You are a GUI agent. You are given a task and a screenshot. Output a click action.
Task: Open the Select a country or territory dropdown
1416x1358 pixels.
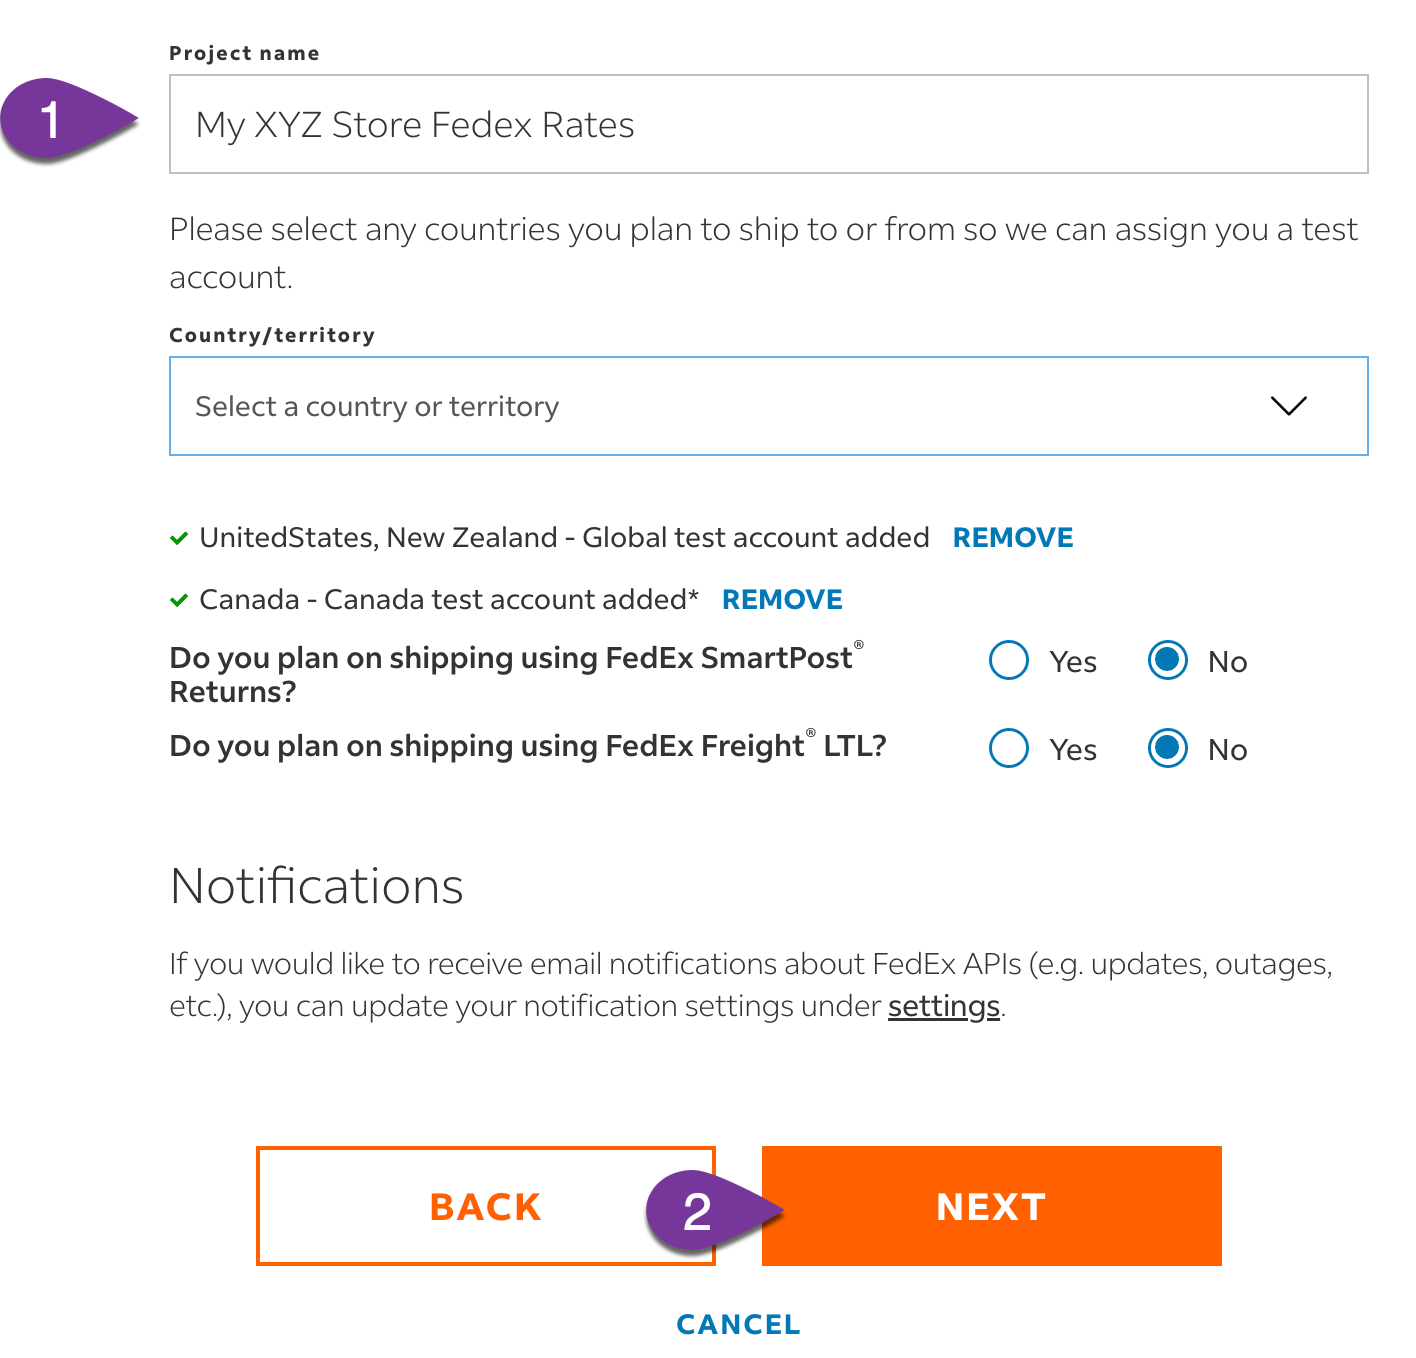point(768,406)
